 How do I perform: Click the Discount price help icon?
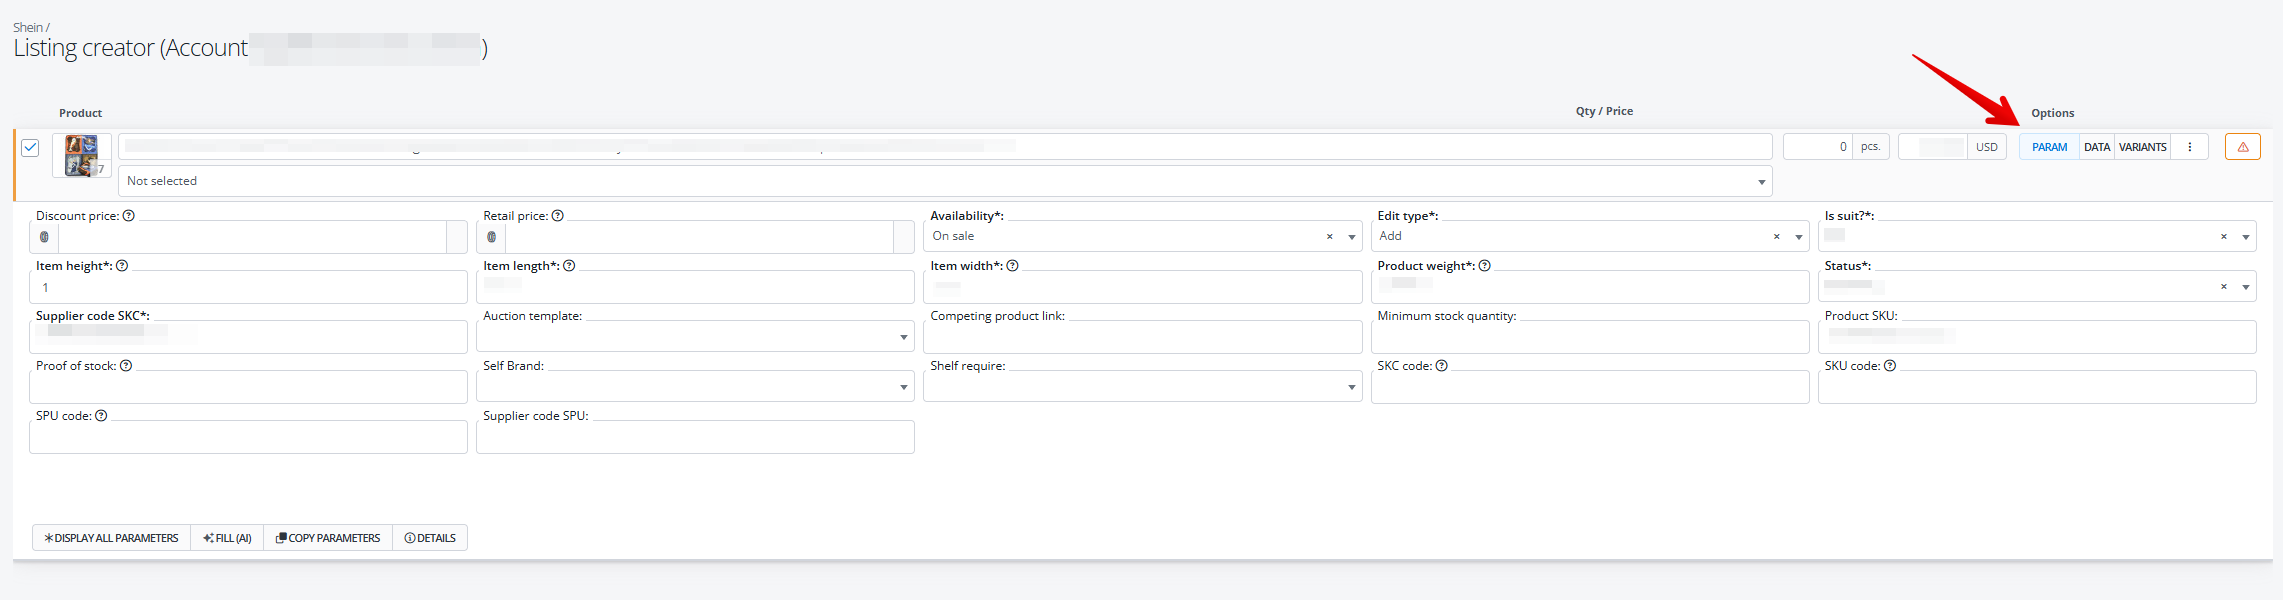coord(129,216)
